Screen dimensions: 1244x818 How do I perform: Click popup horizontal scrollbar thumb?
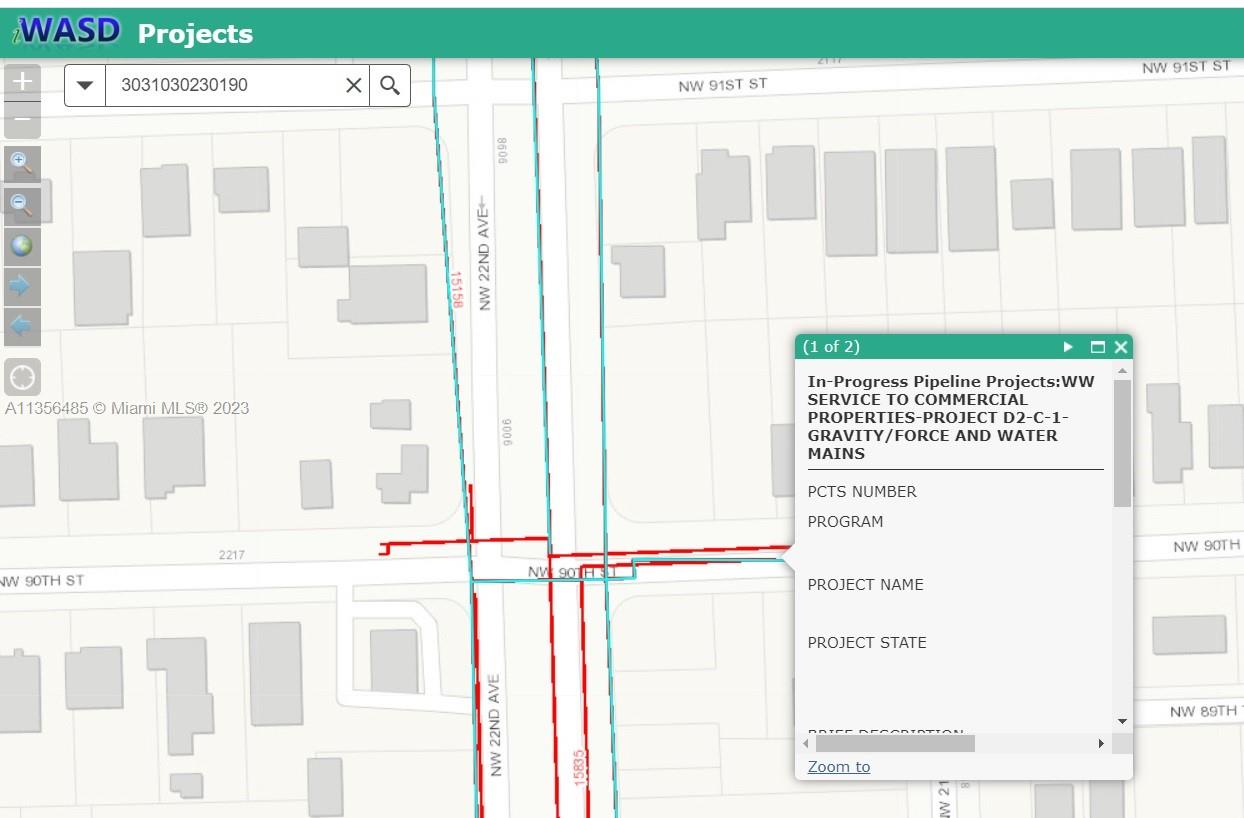[x=895, y=744]
